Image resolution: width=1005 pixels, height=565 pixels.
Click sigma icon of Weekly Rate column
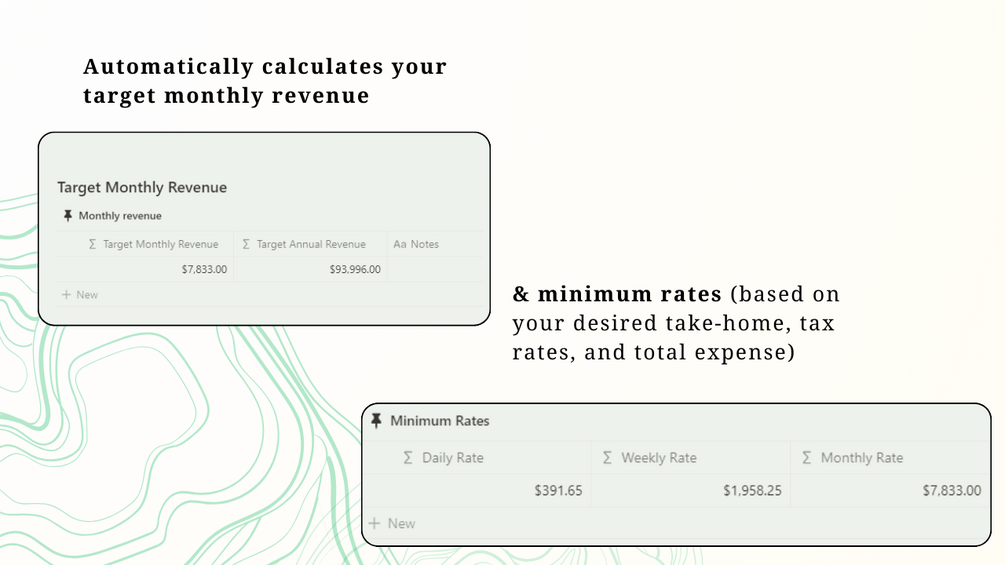[x=607, y=457]
